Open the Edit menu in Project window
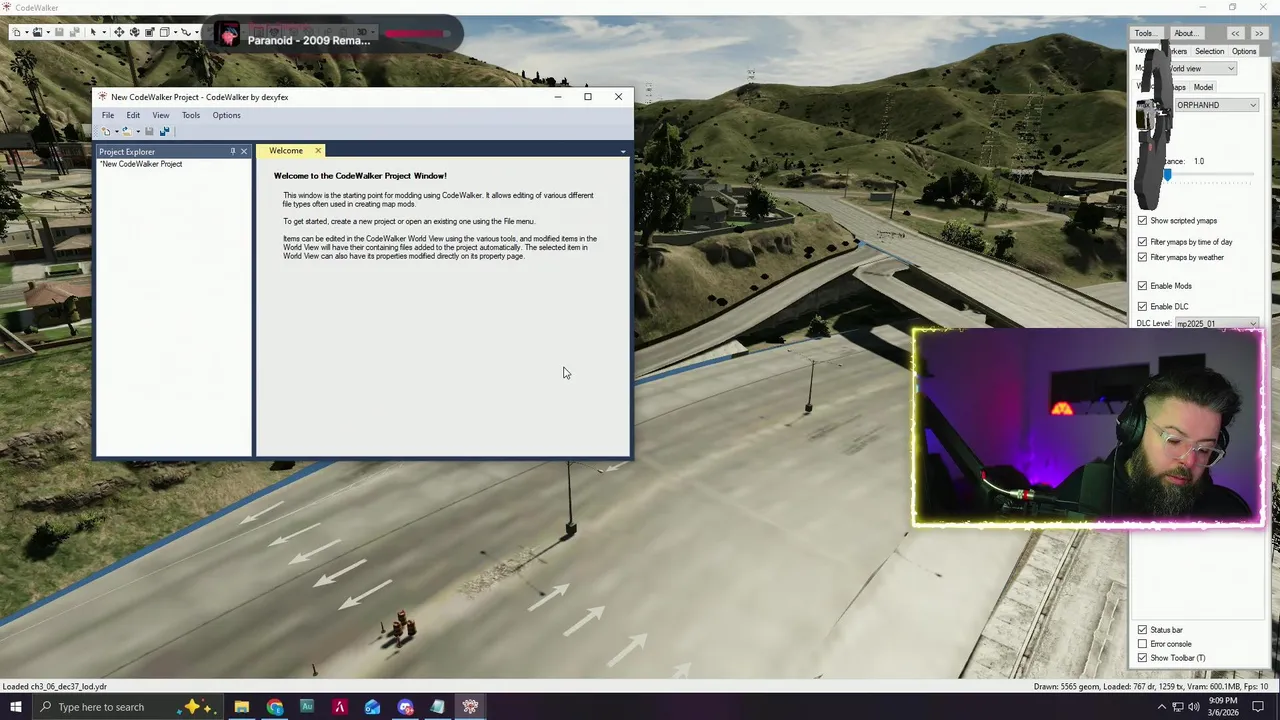Screen dimensions: 1280x720 [x=133, y=115]
